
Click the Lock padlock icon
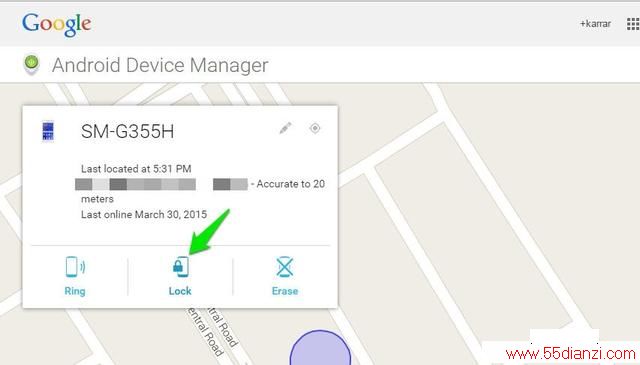point(180,267)
